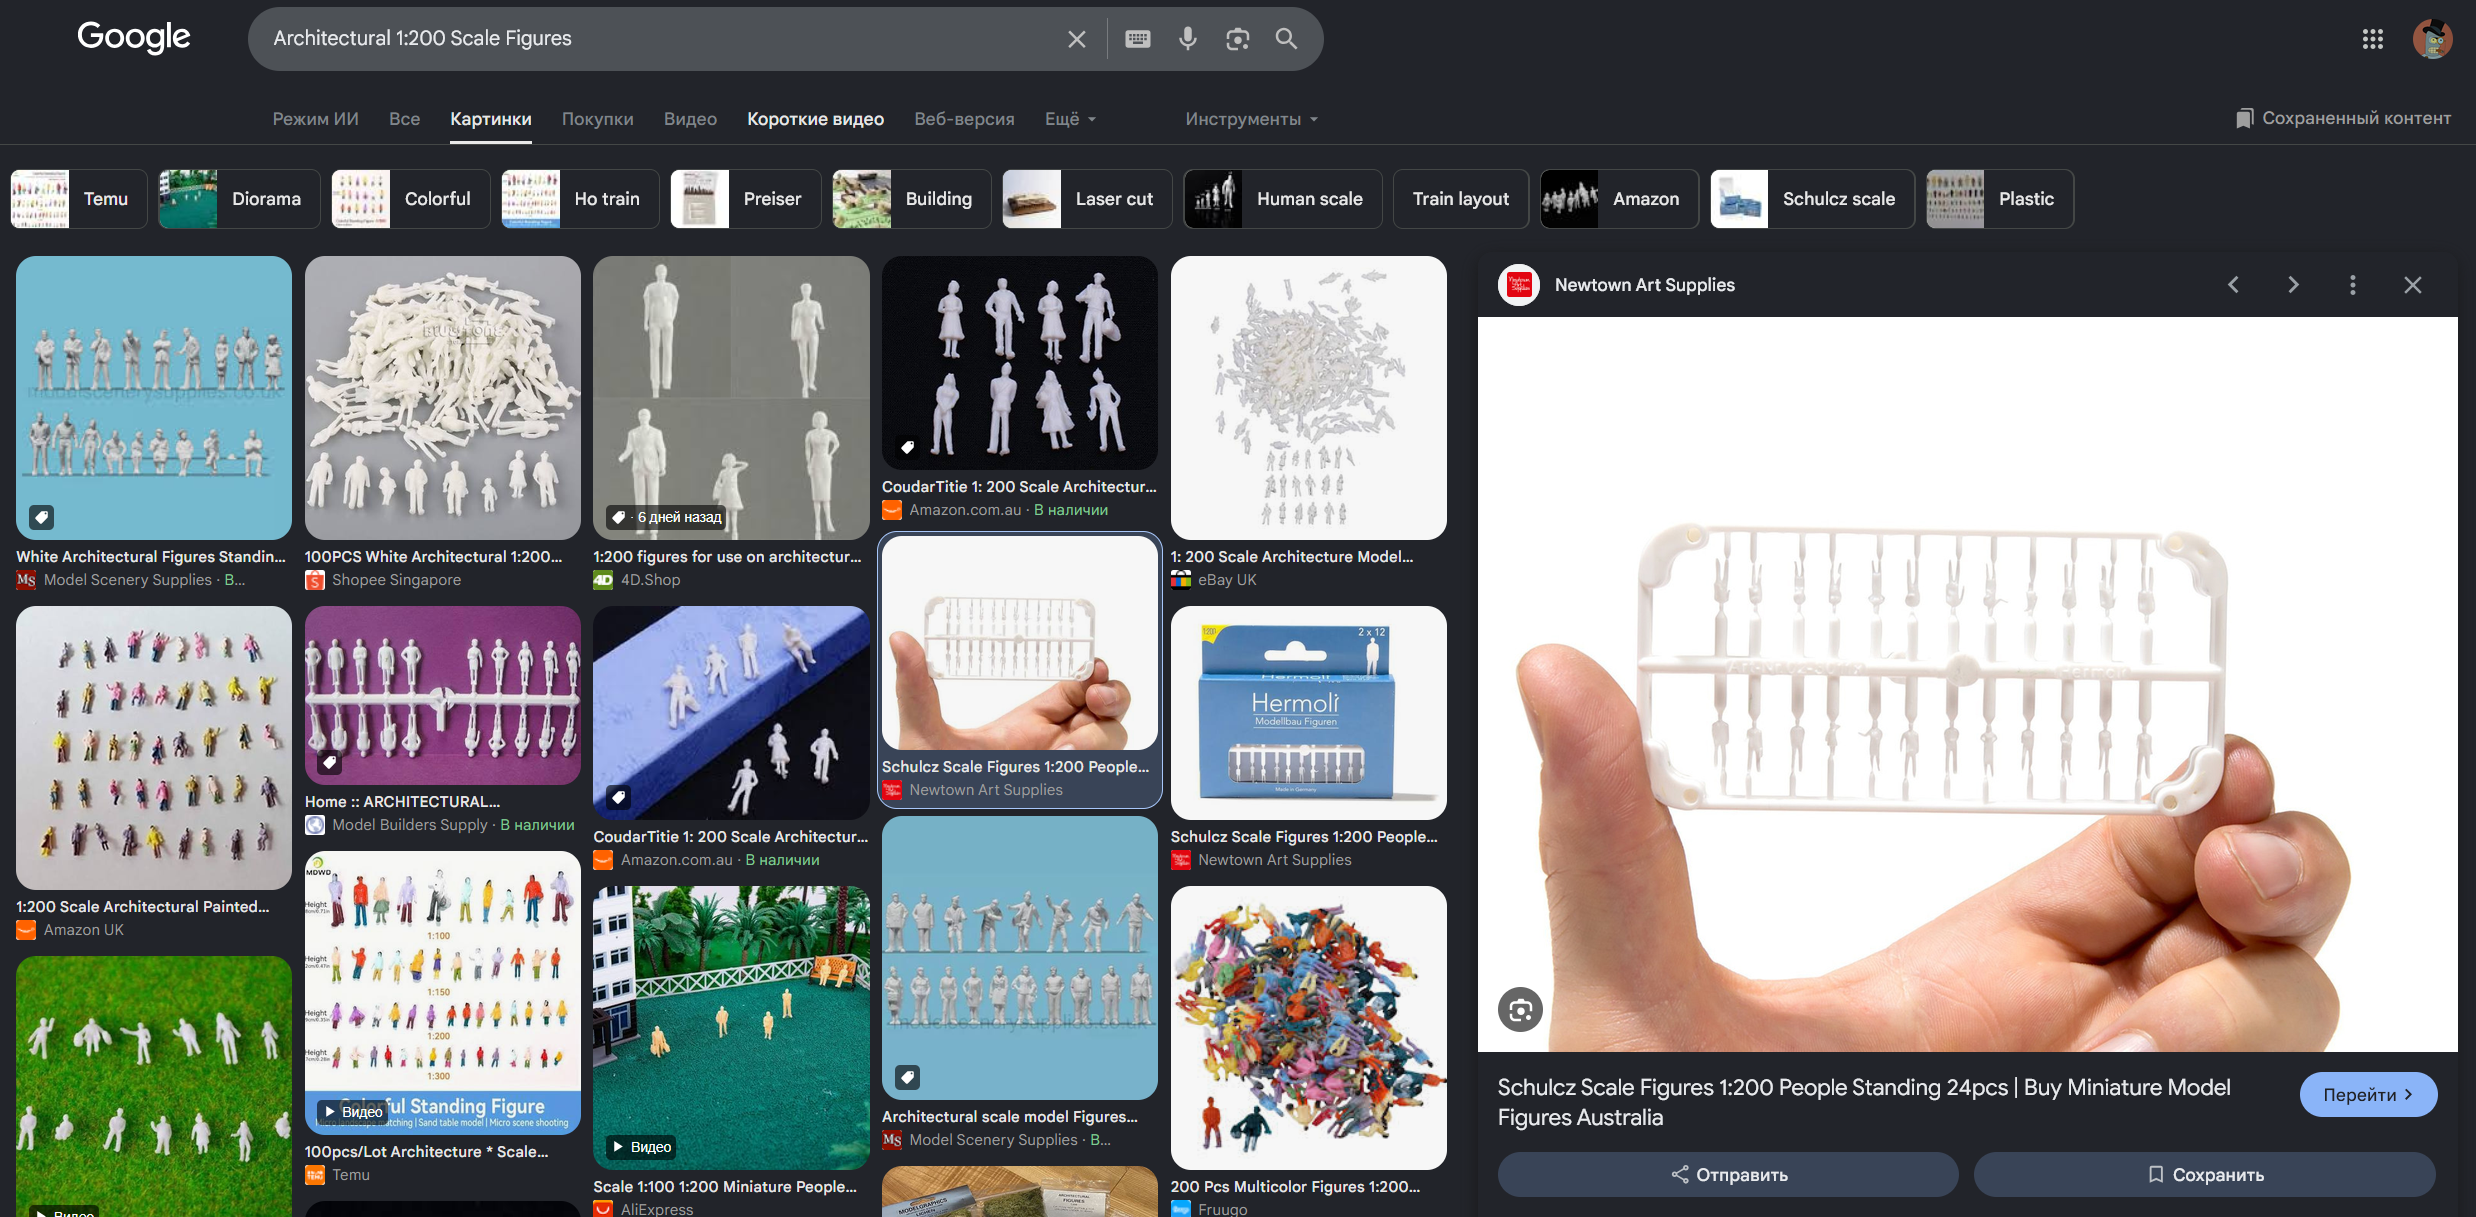Viewport: 2476px width, 1217px height.
Task: Open the AliExpress miniature people video thumbnail
Action: (731, 1028)
